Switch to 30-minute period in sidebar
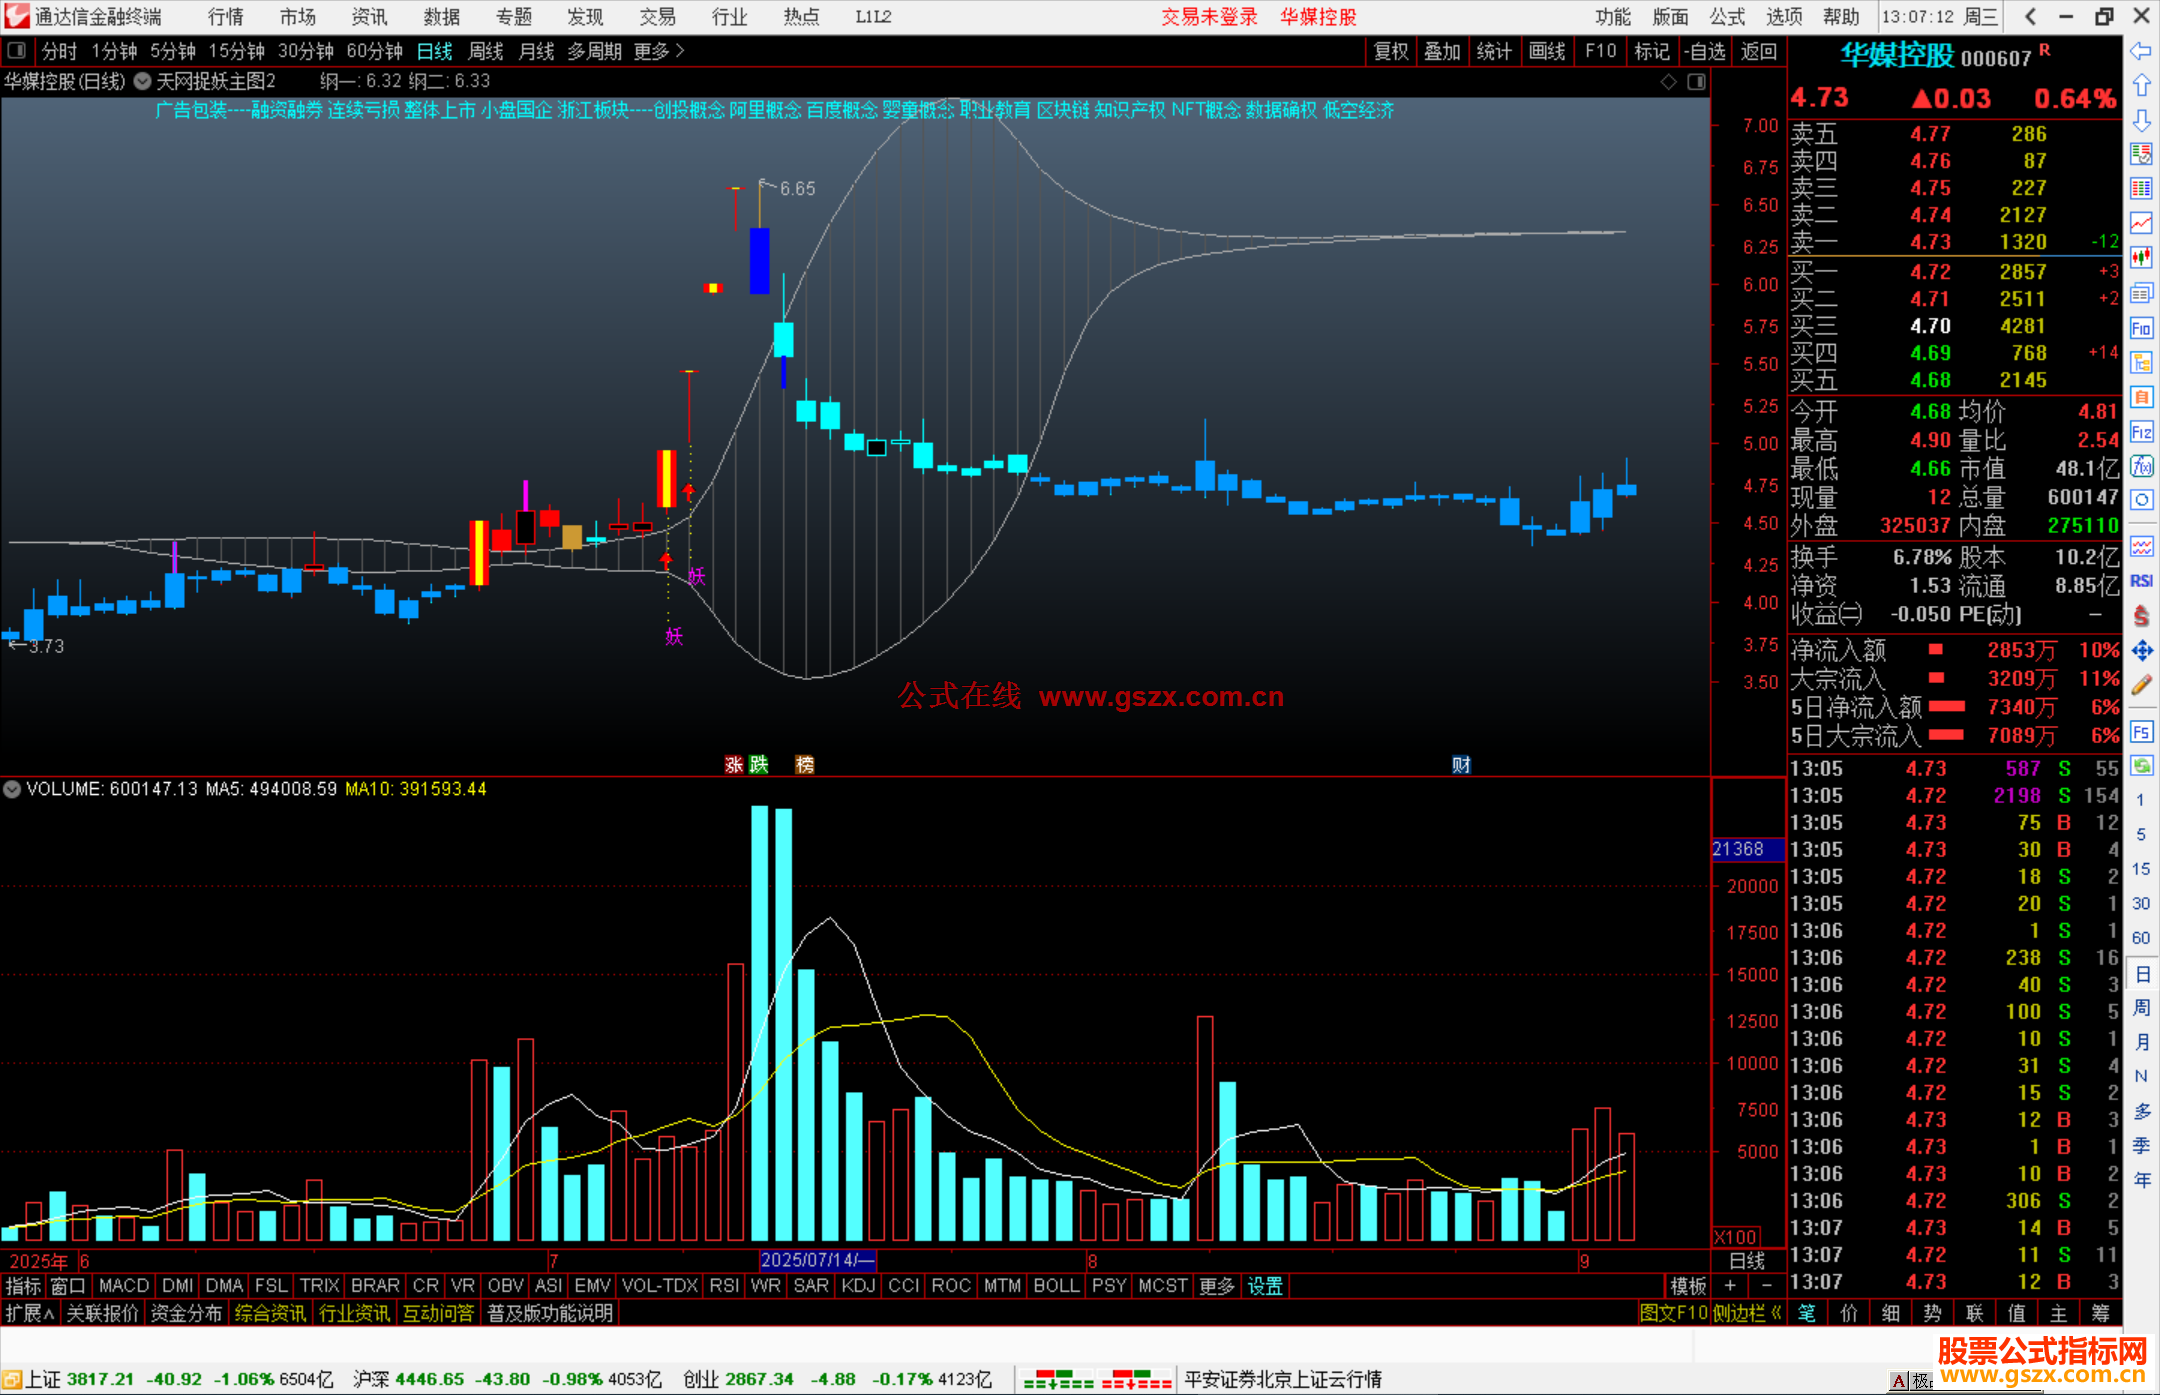The image size is (2160, 1395). [x=2141, y=903]
